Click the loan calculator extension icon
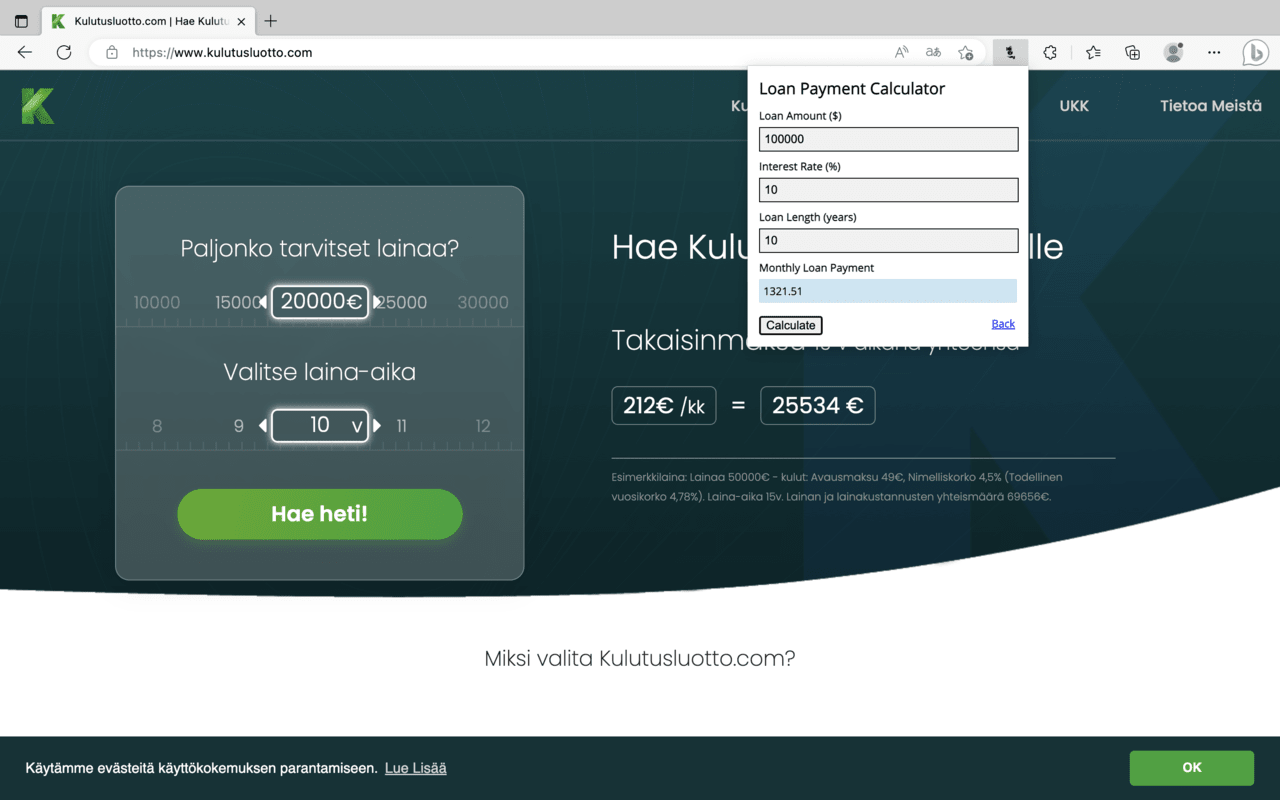 pyautogui.click(x=1010, y=52)
